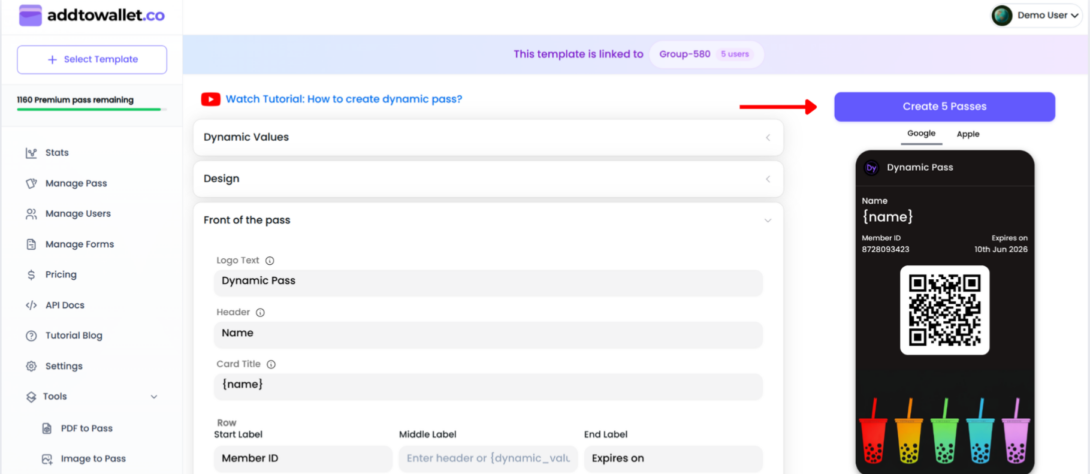The image size is (1090, 474).
Task: Click the API Docs code icon
Action: coord(32,305)
